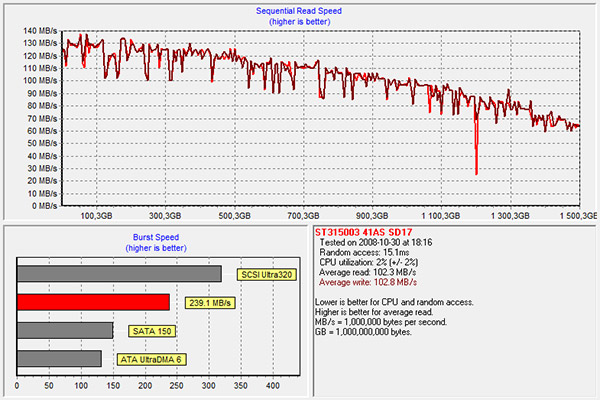Click the 'Tested on 2008-10-30' line
The width and height of the screenshot is (600, 400).
click(376, 242)
